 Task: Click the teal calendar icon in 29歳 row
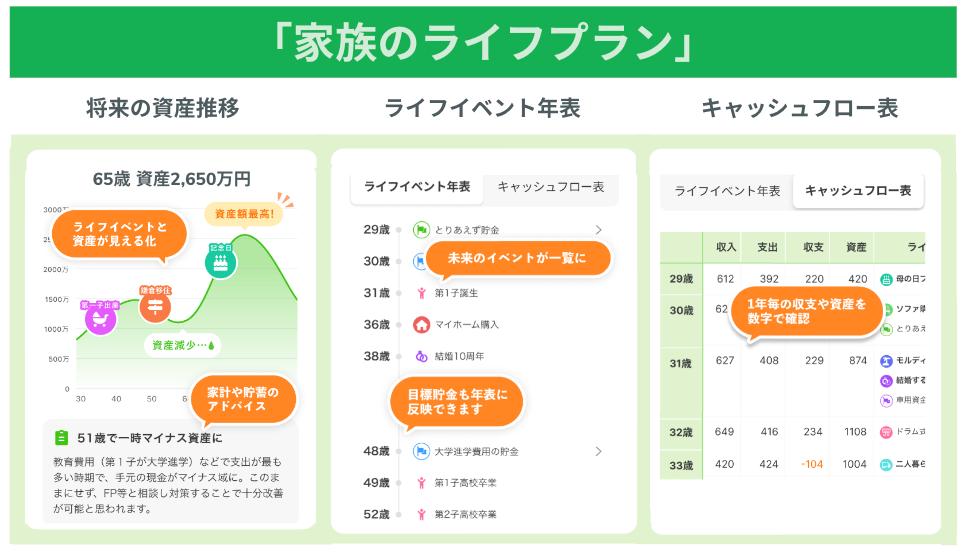point(886,279)
